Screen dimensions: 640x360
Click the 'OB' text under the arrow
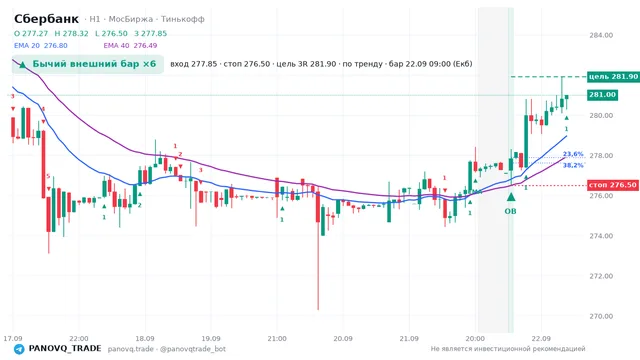(511, 211)
